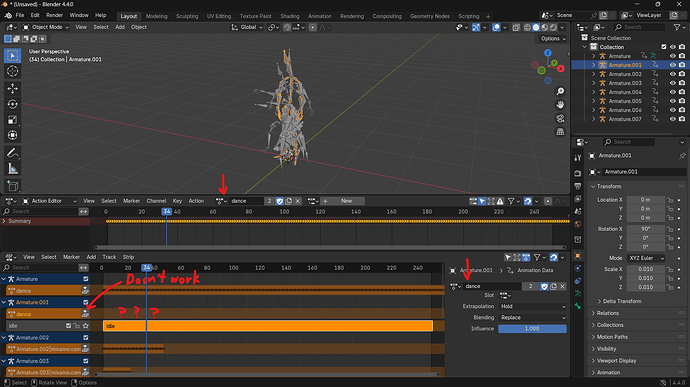The height and width of the screenshot is (387, 690).
Task: Click the zoom magnifier icon in viewport
Action: coord(560,91)
